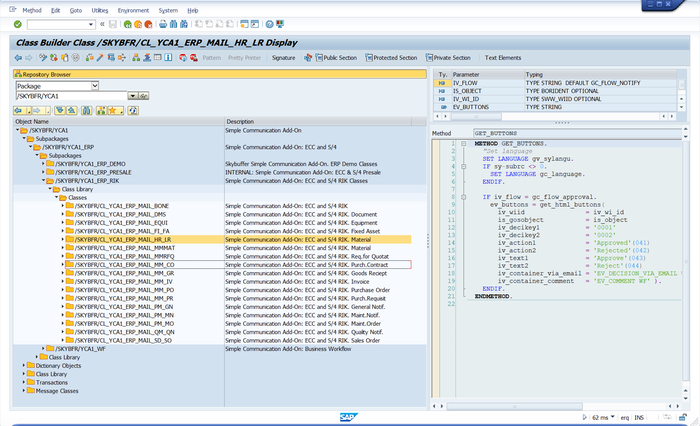Viewport: 700px width, 426px height.
Task: Click the 62 ms response time in status bar
Action: pos(600,418)
